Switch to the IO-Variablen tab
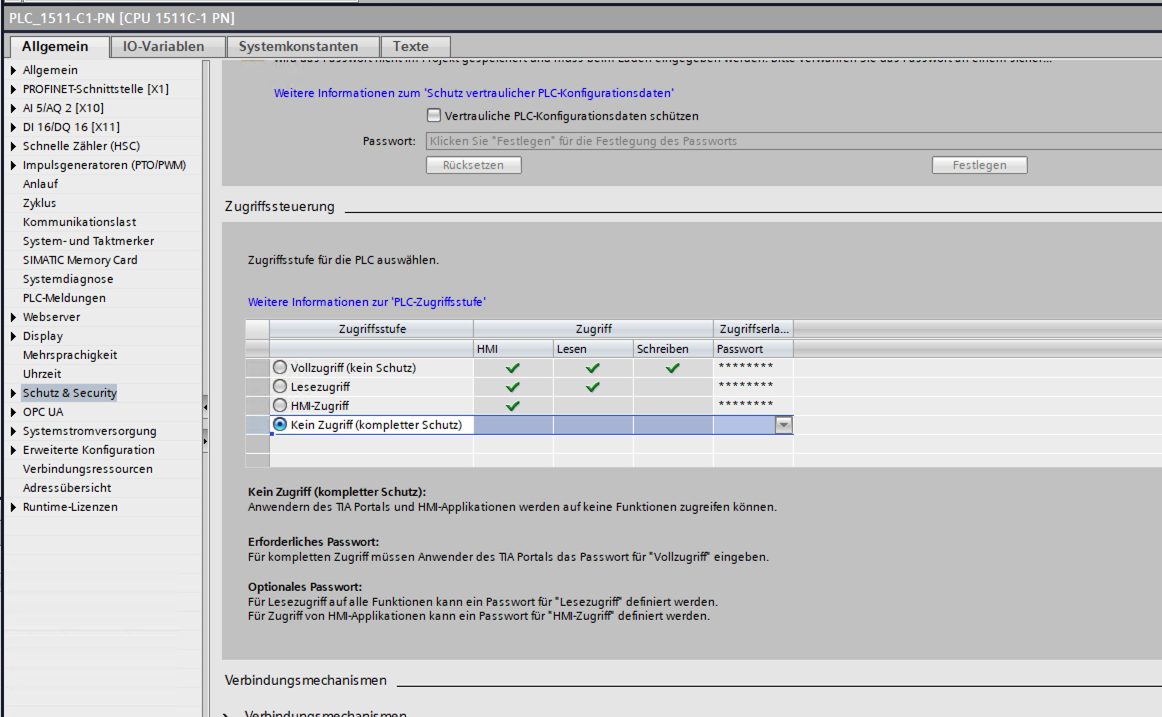This screenshot has width=1162, height=717. tap(164, 47)
